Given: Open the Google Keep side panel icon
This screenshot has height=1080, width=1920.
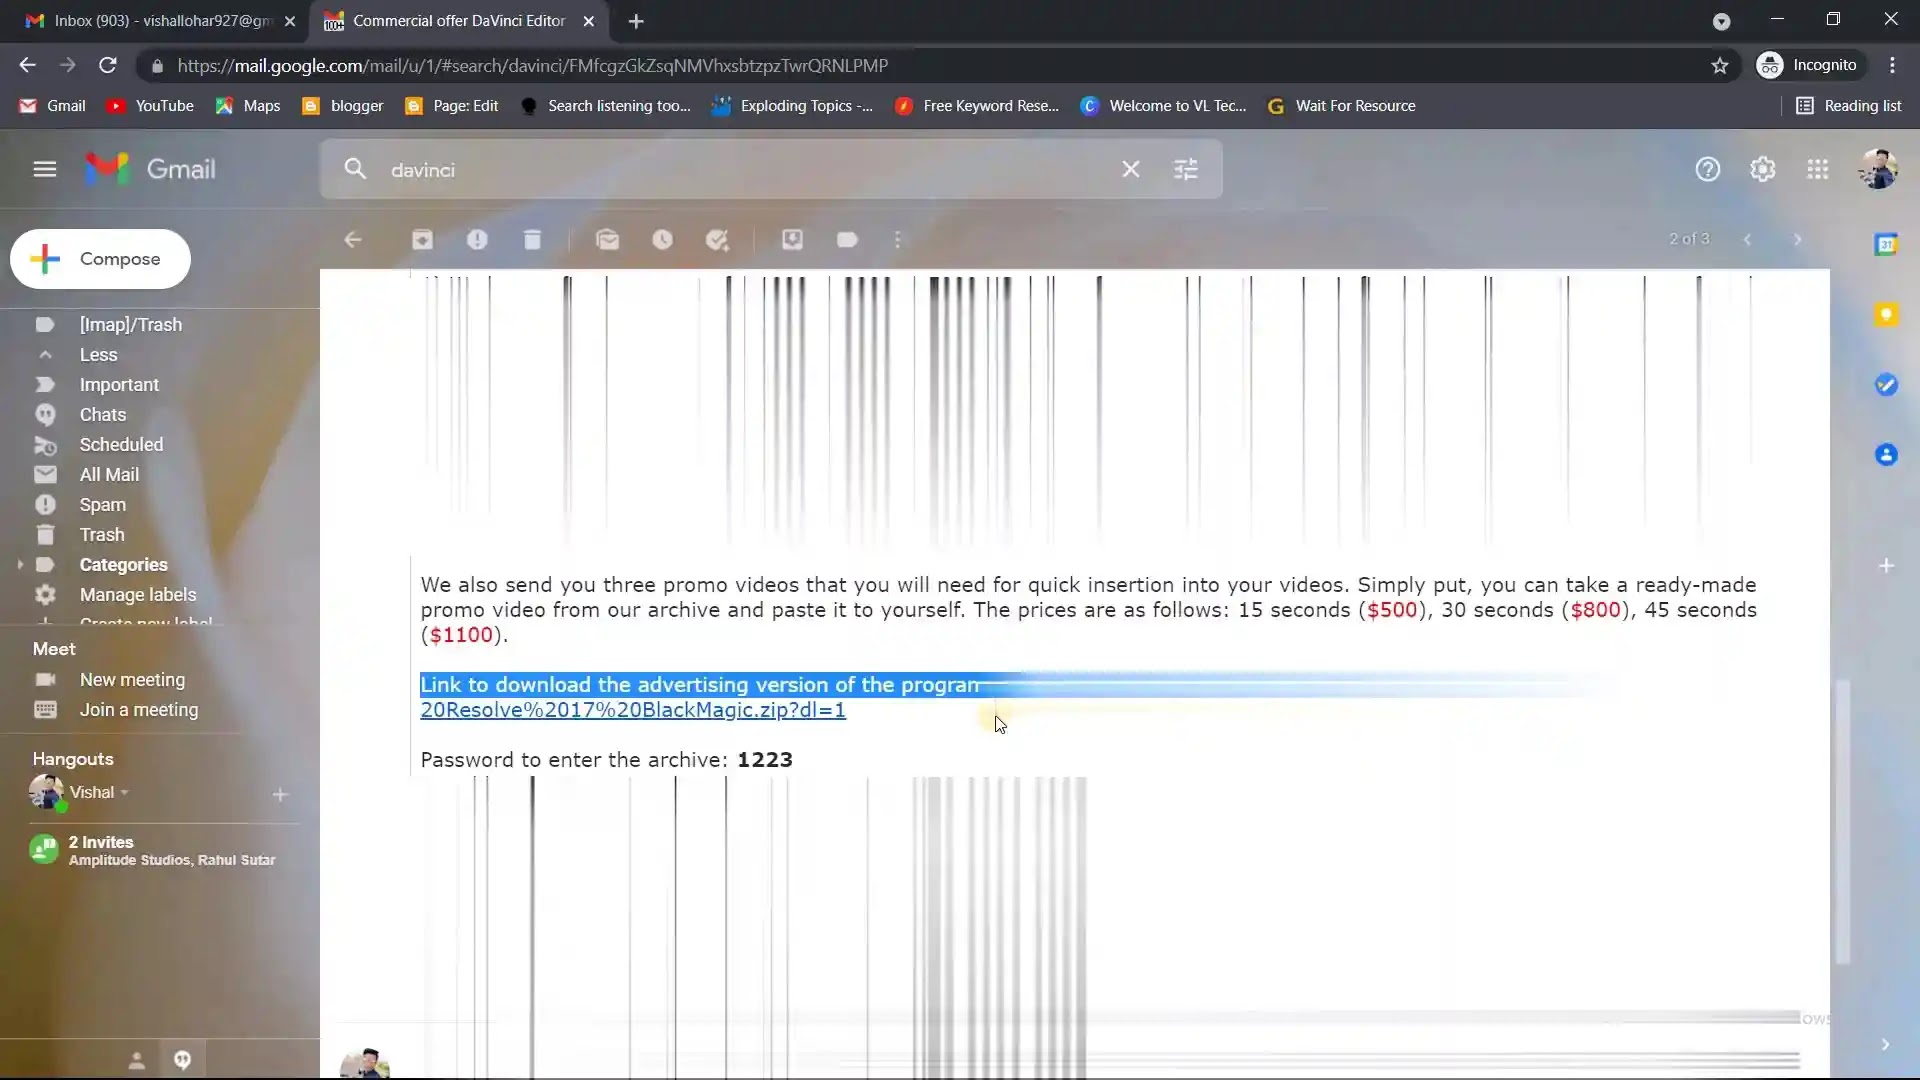Looking at the screenshot, I should tap(1886, 315).
